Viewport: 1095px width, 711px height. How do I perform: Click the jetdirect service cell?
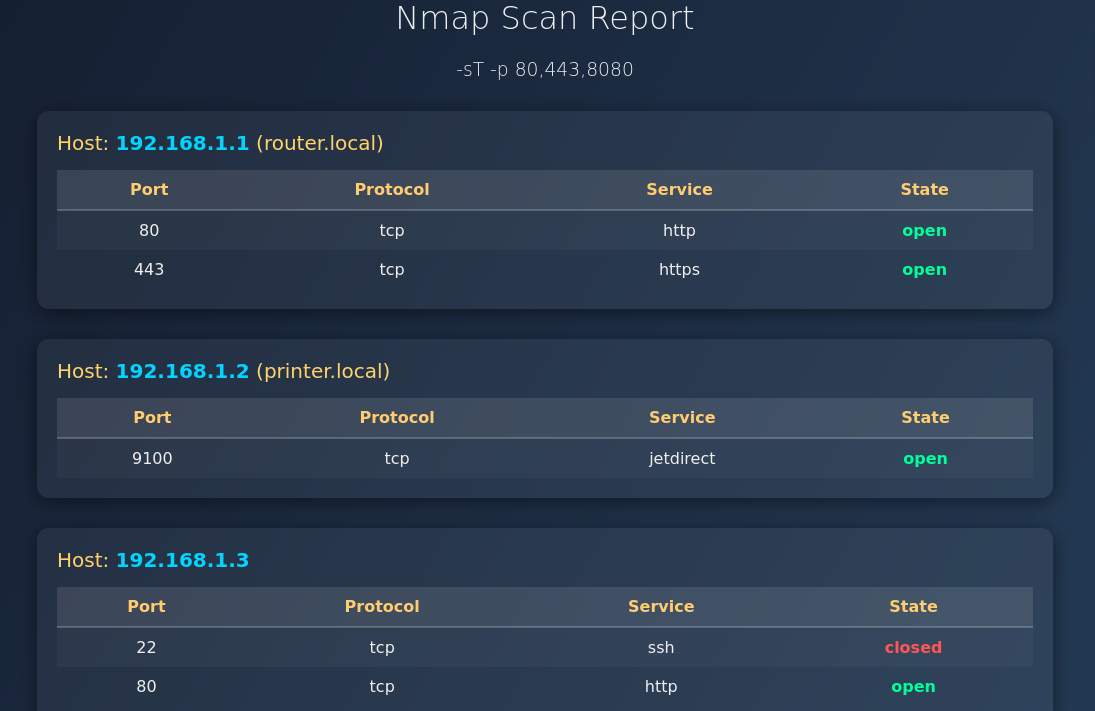pos(682,459)
